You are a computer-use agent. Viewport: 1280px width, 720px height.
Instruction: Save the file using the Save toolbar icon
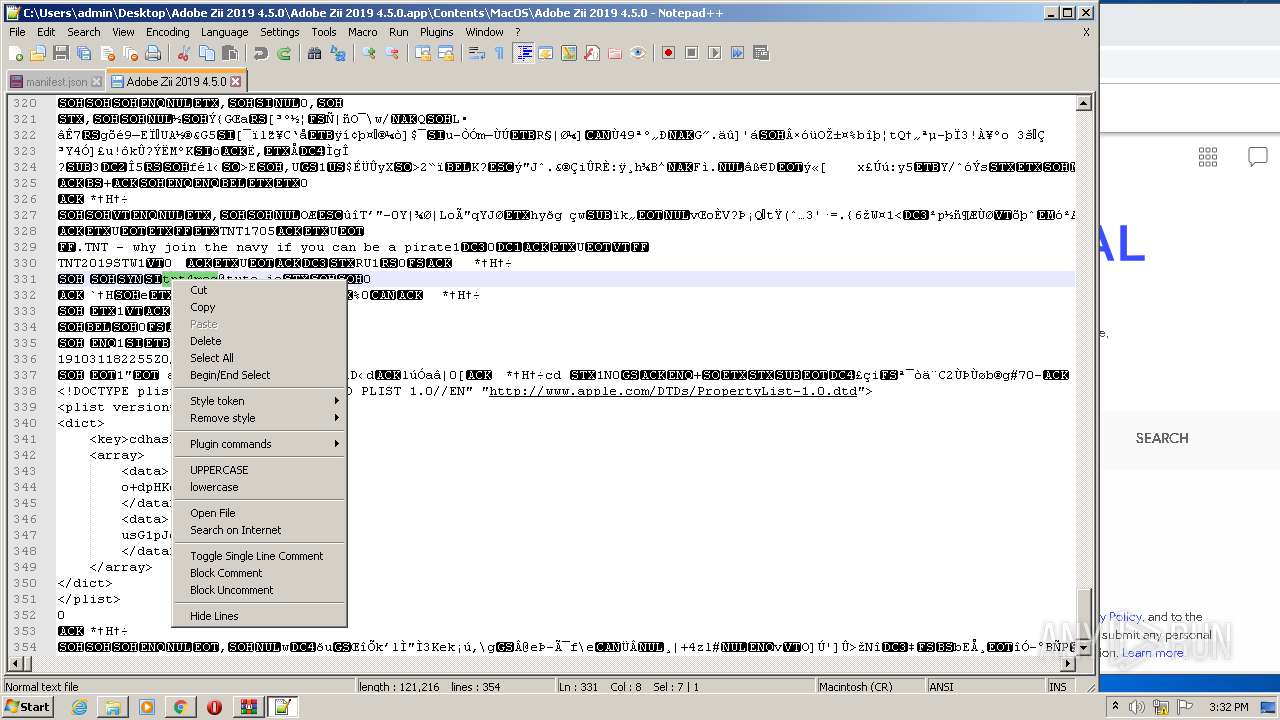[61, 53]
